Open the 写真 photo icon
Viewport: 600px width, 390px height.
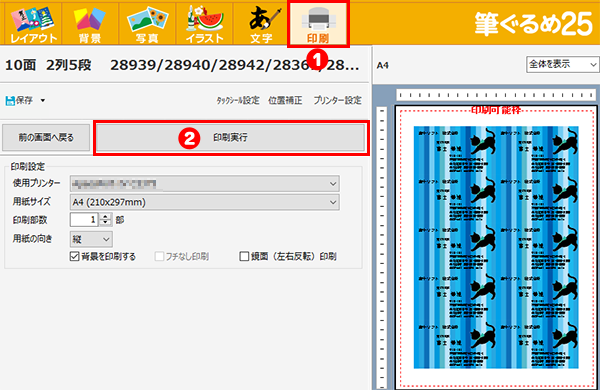pyautogui.click(x=147, y=24)
